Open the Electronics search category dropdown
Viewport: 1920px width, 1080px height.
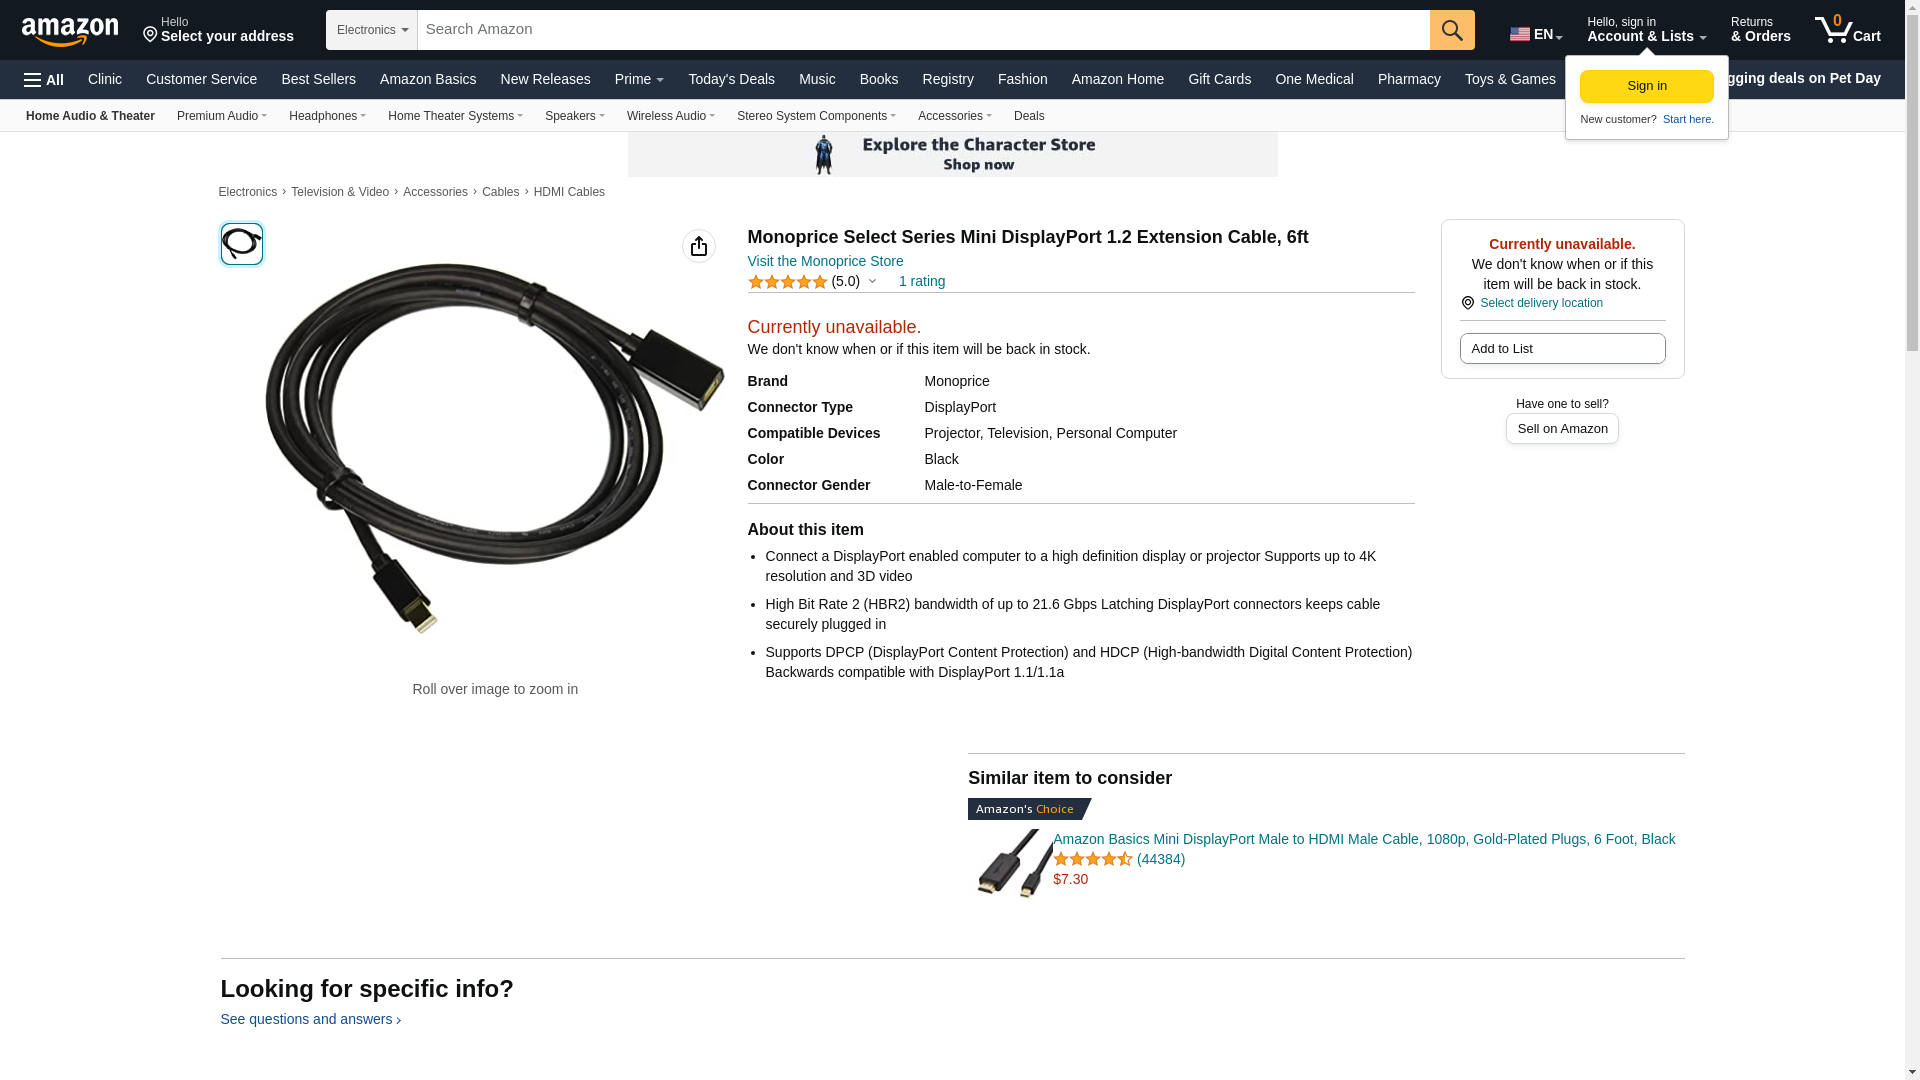[x=372, y=30]
